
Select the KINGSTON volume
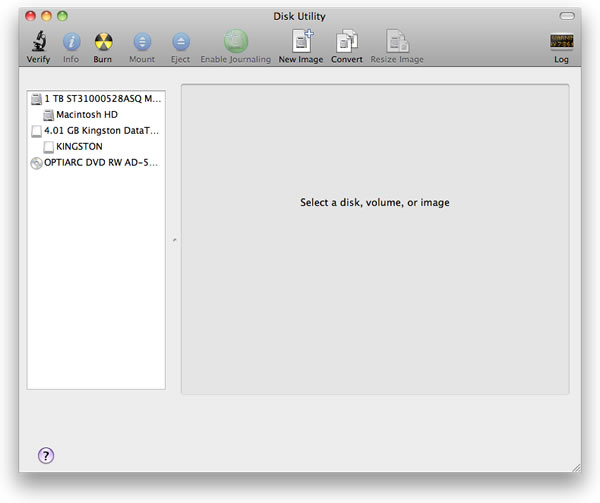79,147
